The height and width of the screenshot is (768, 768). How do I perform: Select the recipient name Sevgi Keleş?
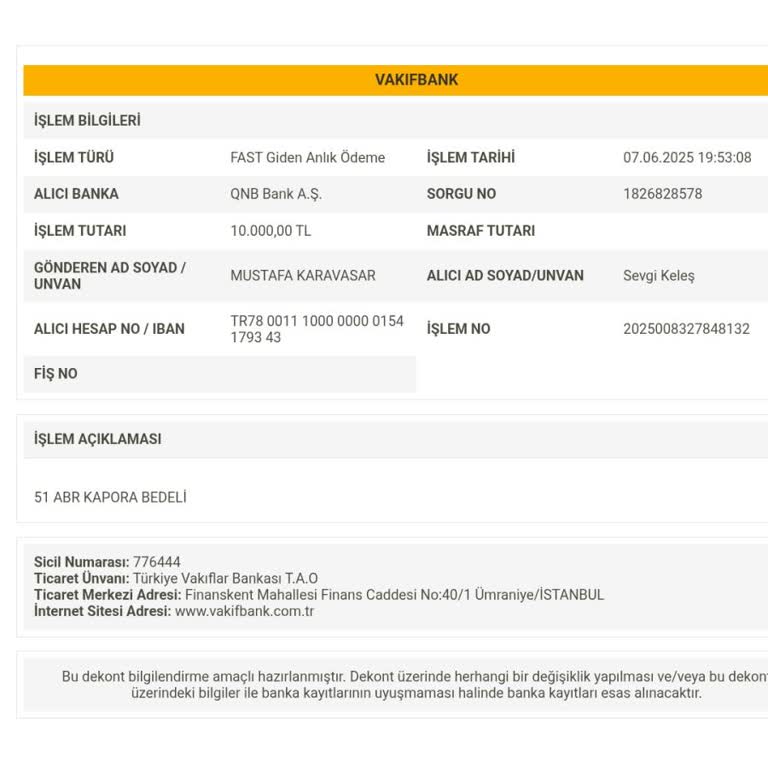659,276
